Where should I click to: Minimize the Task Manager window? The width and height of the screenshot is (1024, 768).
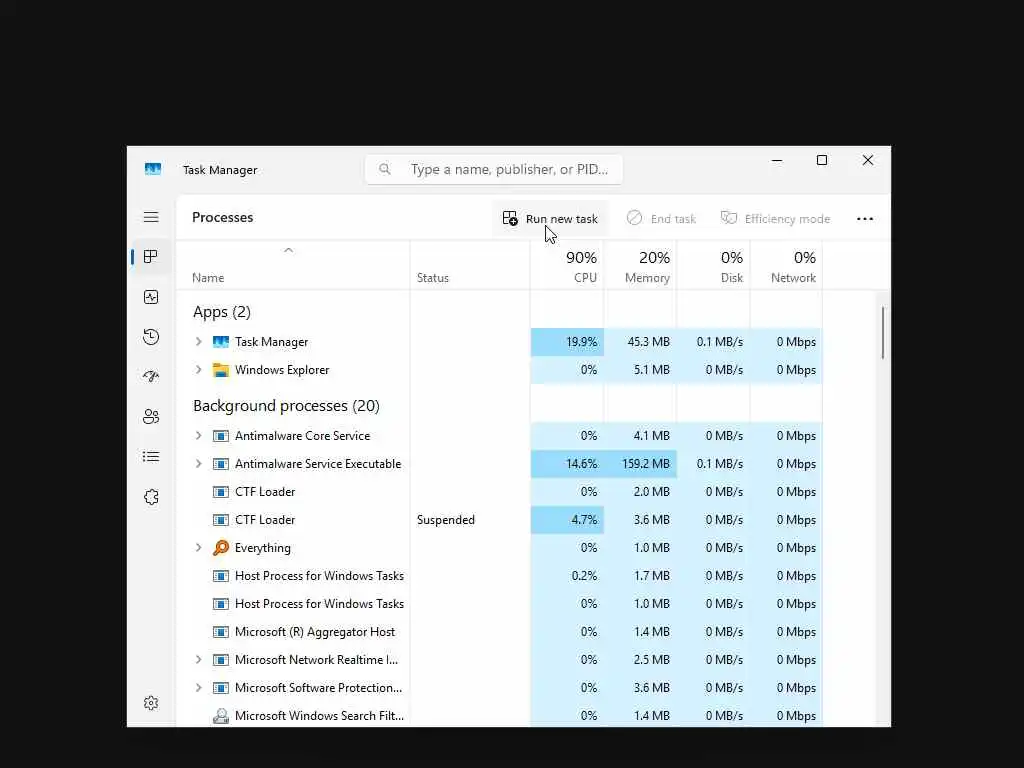point(776,161)
